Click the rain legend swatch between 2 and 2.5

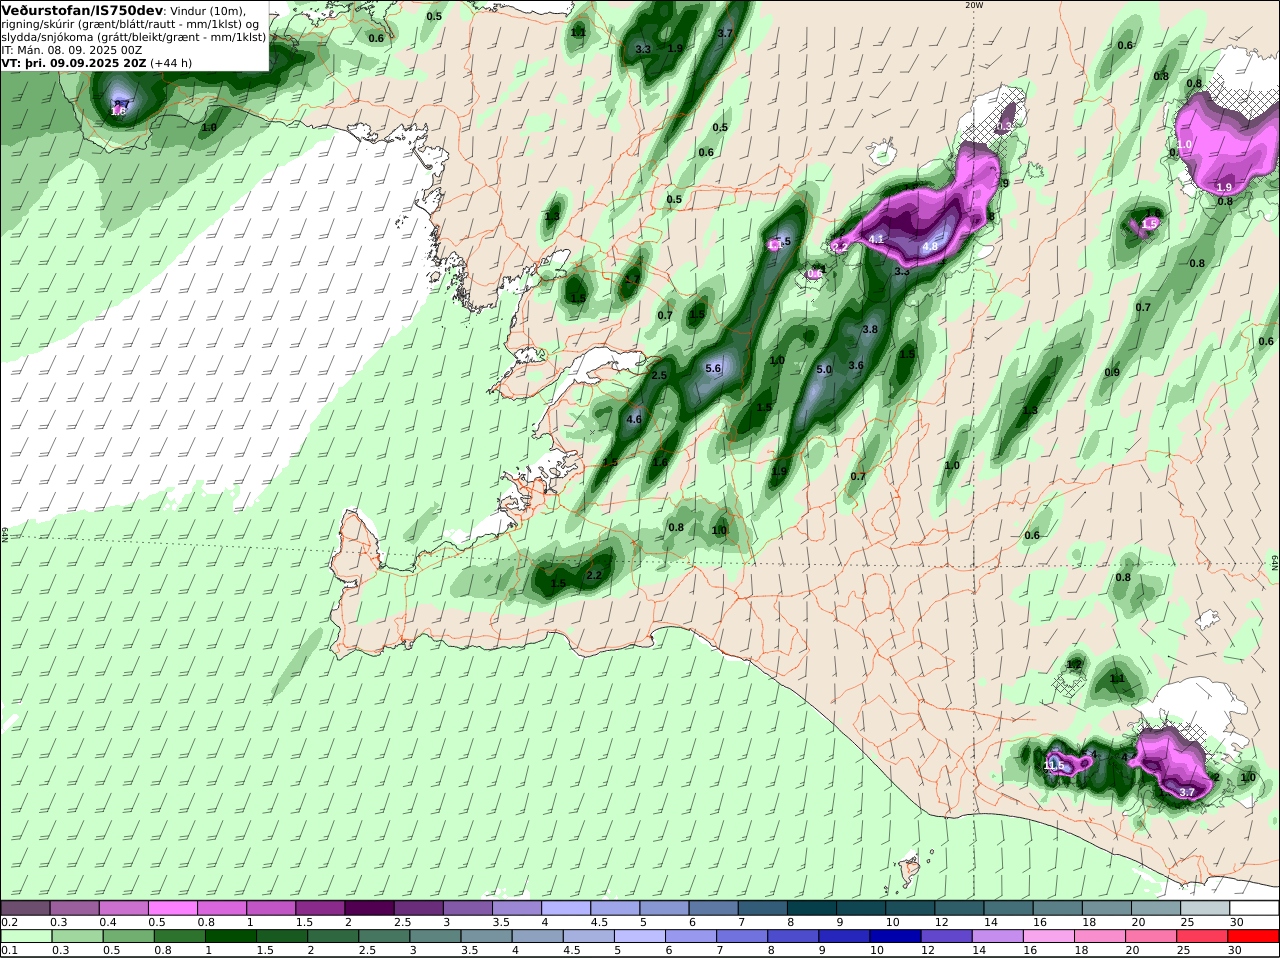tap(332, 937)
